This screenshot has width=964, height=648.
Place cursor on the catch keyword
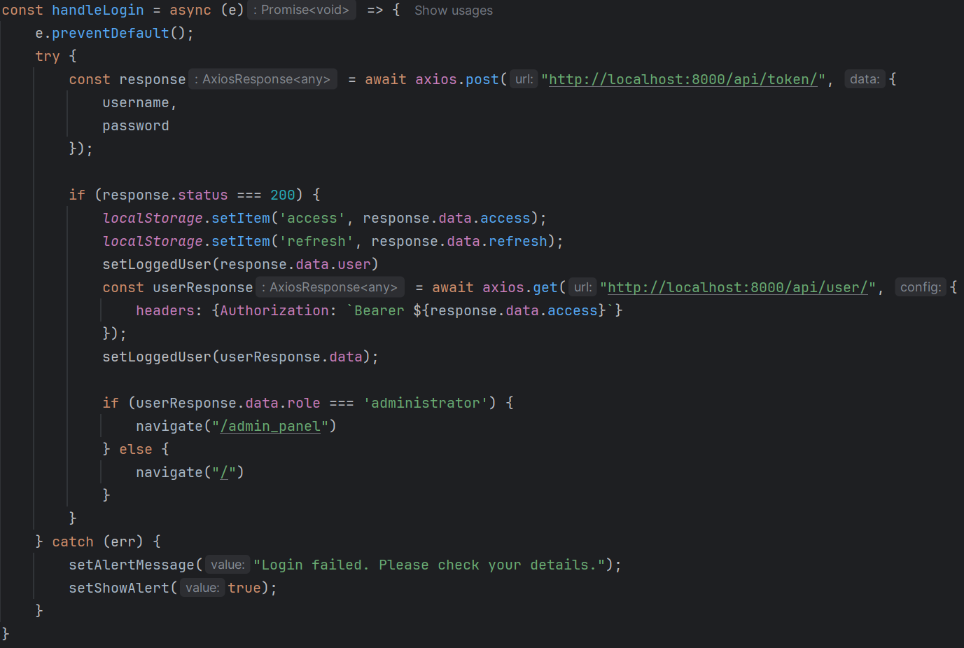pos(72,541)
